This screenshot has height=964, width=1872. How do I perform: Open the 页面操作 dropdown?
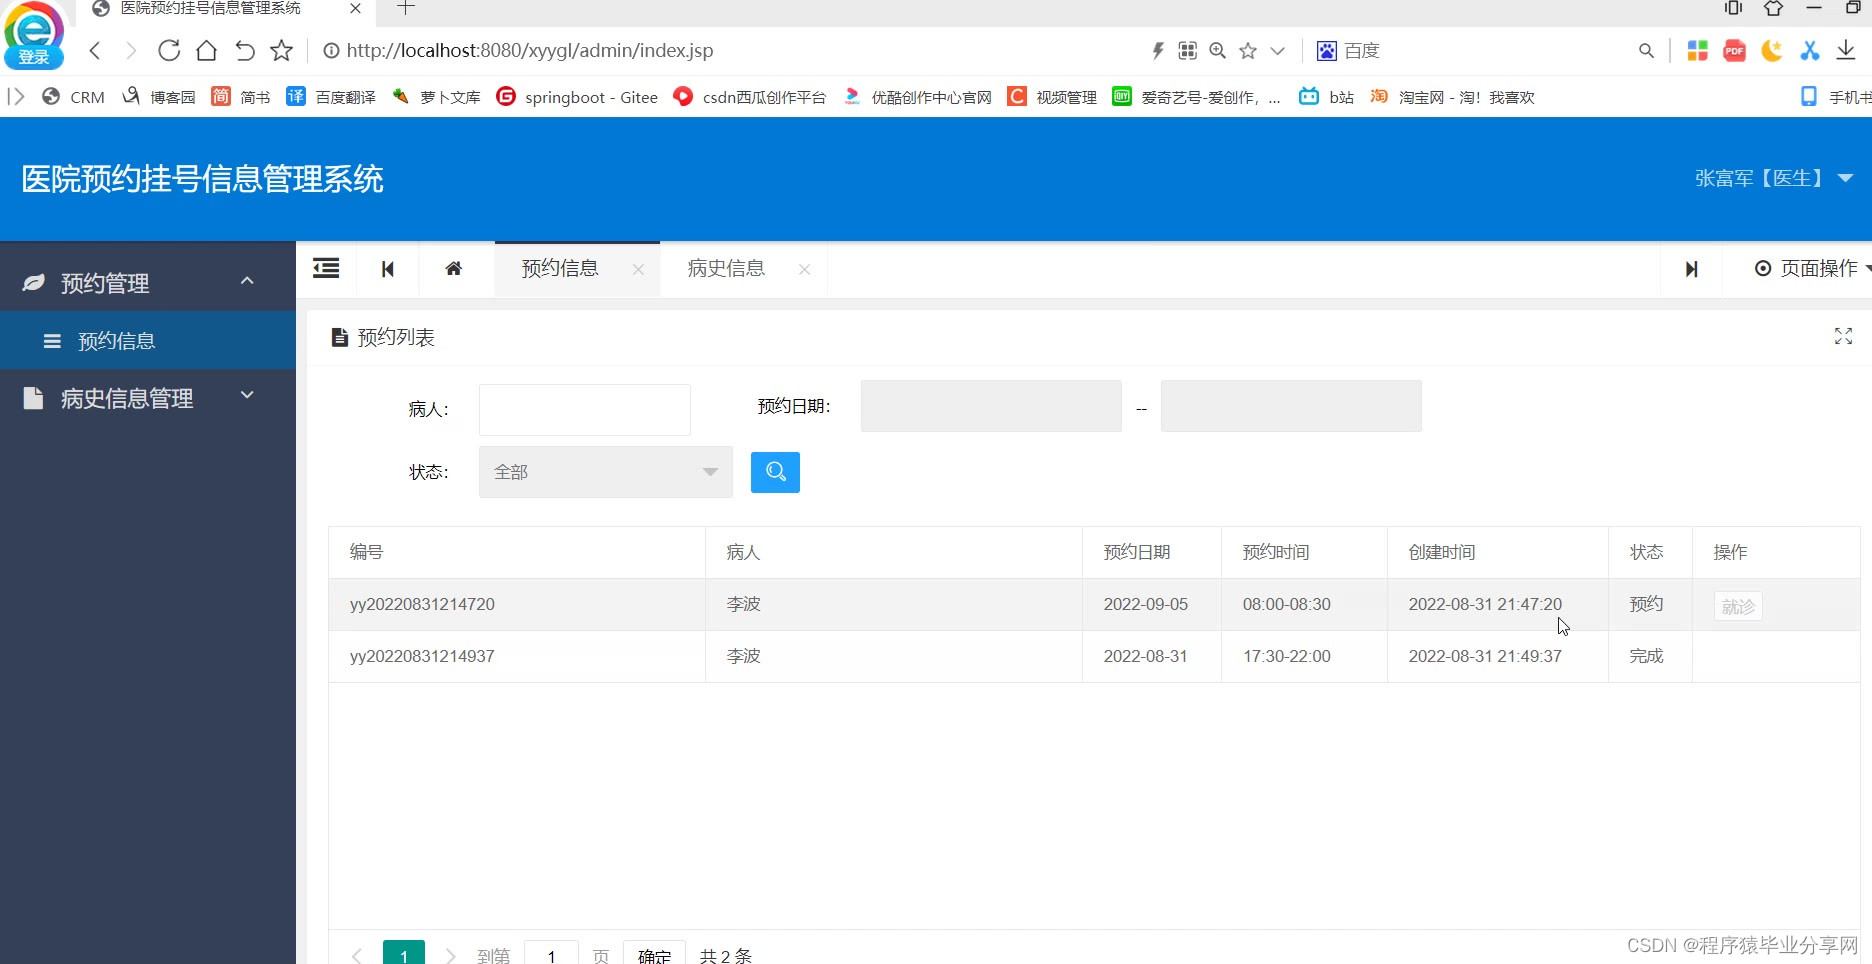coord(1812,269)
